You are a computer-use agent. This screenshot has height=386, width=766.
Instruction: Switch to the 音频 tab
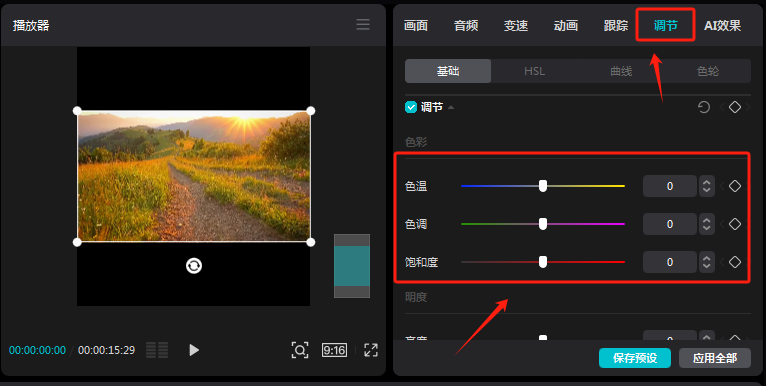click(x=466, y=25)
